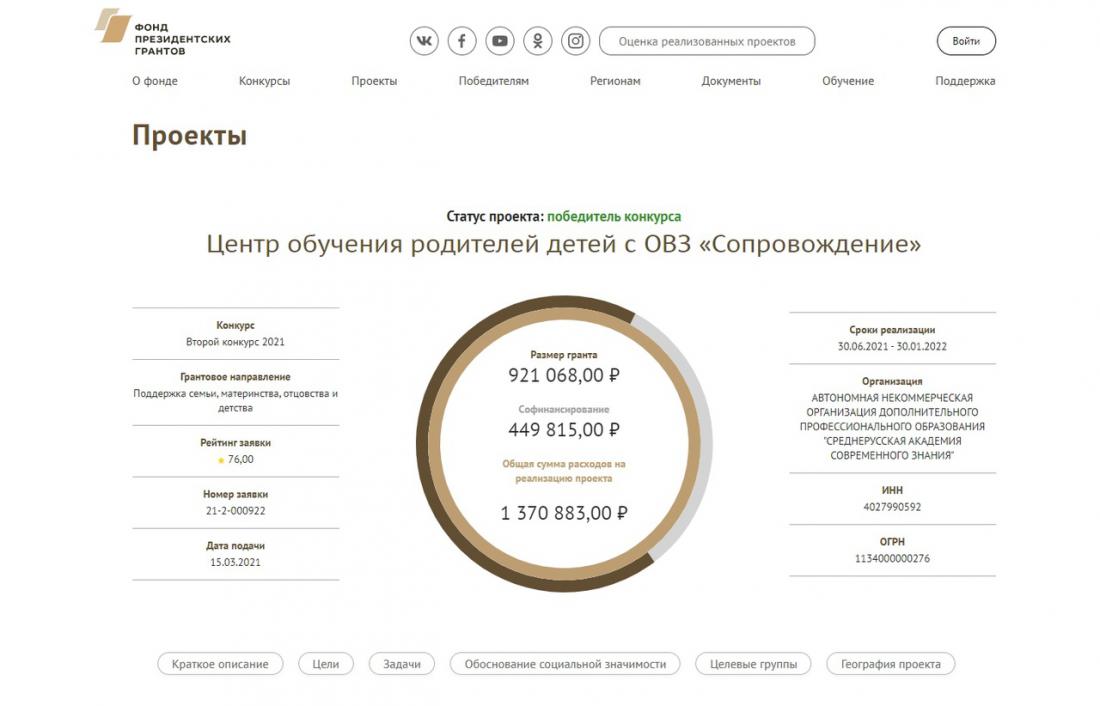Click the Сроки реализации label
This screenshot has width=1100, height=706.
tap(892, 330)
